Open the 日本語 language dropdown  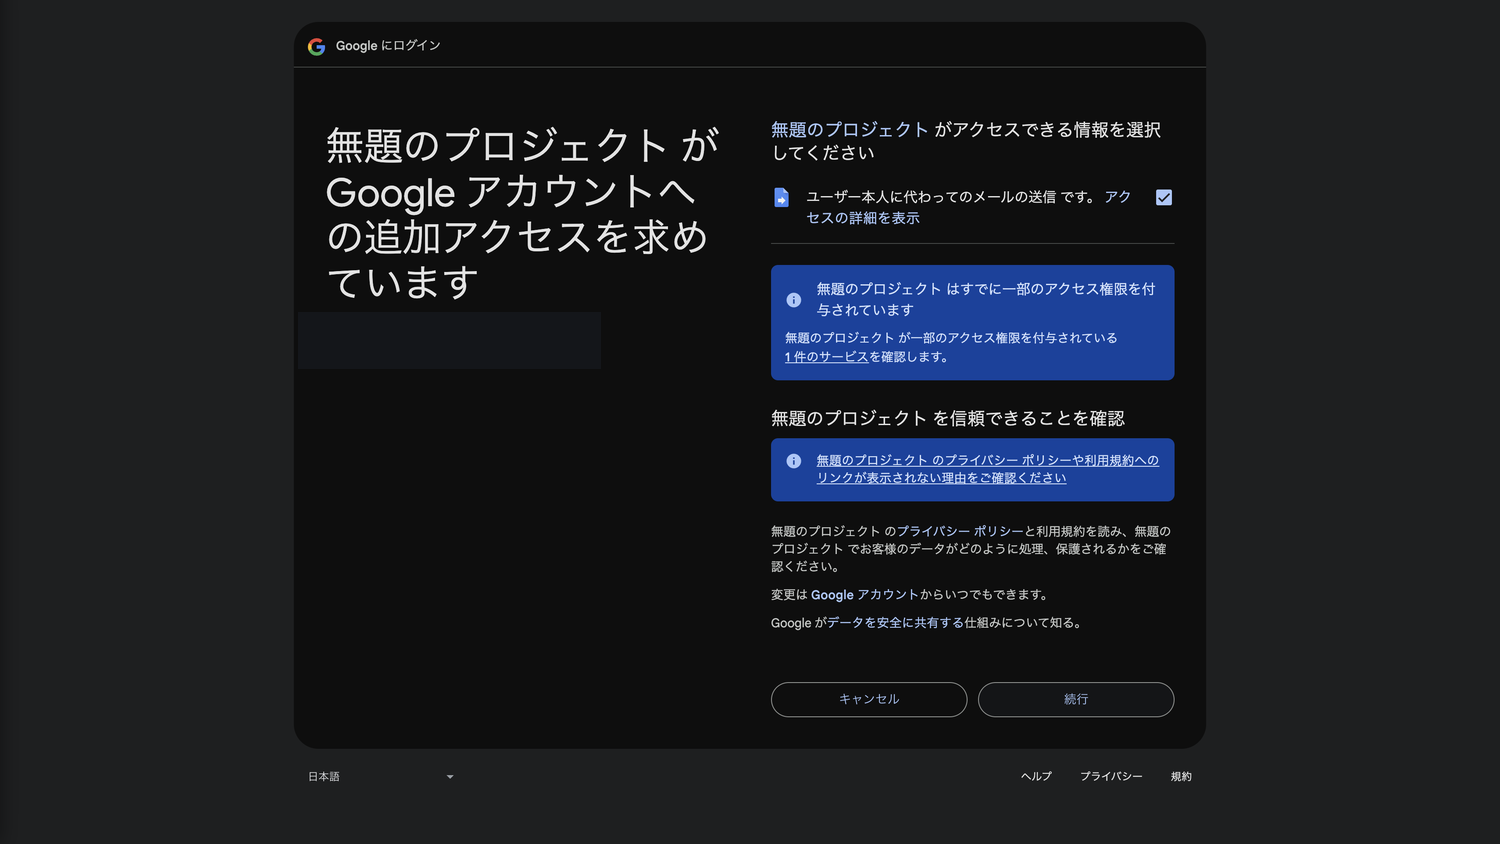click(381, 776)
